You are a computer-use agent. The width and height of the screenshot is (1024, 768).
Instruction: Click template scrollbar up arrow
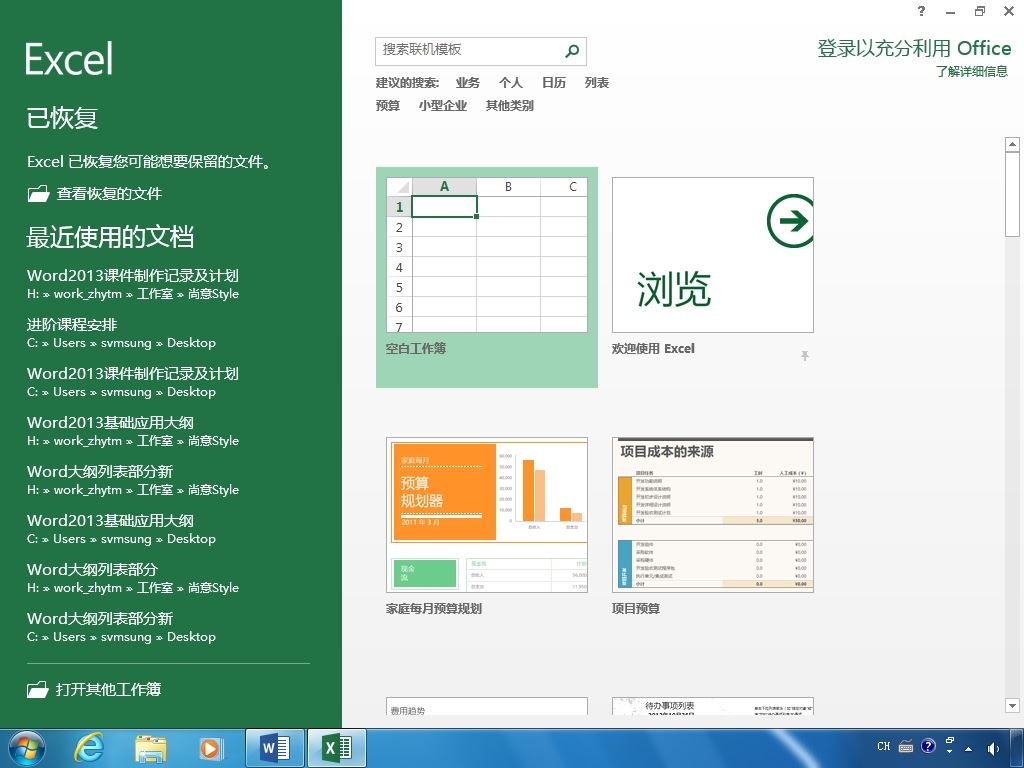pyautogui.click(x=1012, y=144)
